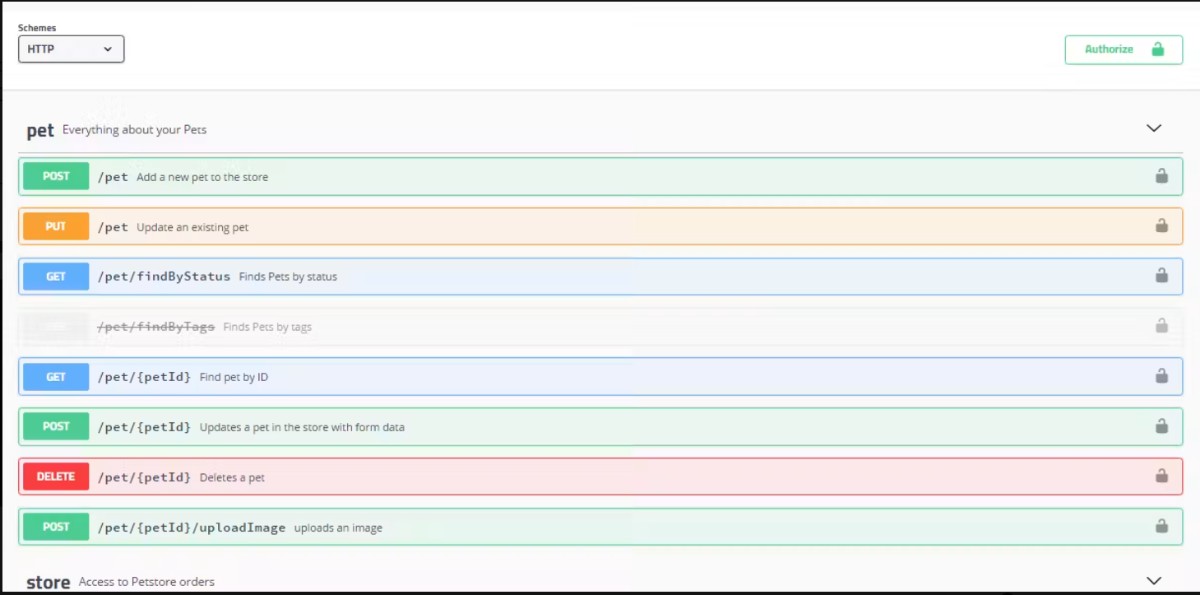Click lock icon on /pet/findByStatus row
This screenshot has height=595, width=1200.
(1161, 275)
